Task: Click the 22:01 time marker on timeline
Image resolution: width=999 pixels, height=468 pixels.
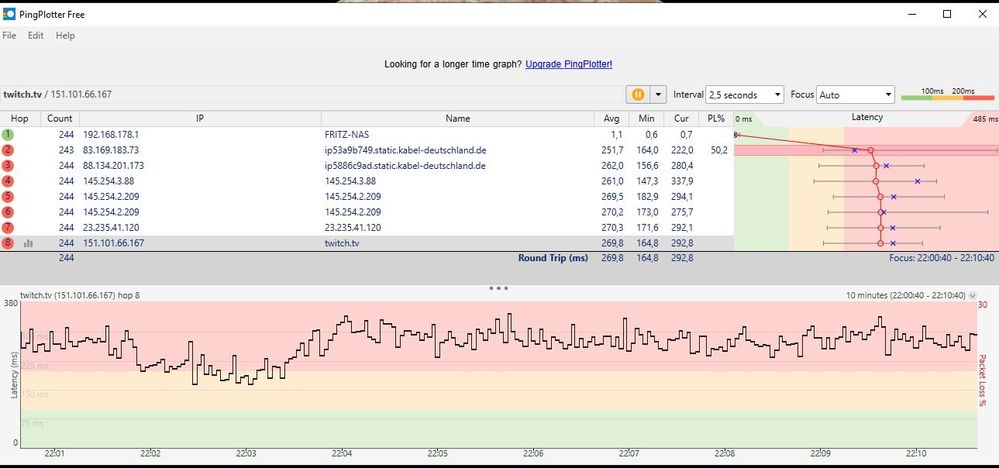Action: pyautogui.click(x=54, y=454)
